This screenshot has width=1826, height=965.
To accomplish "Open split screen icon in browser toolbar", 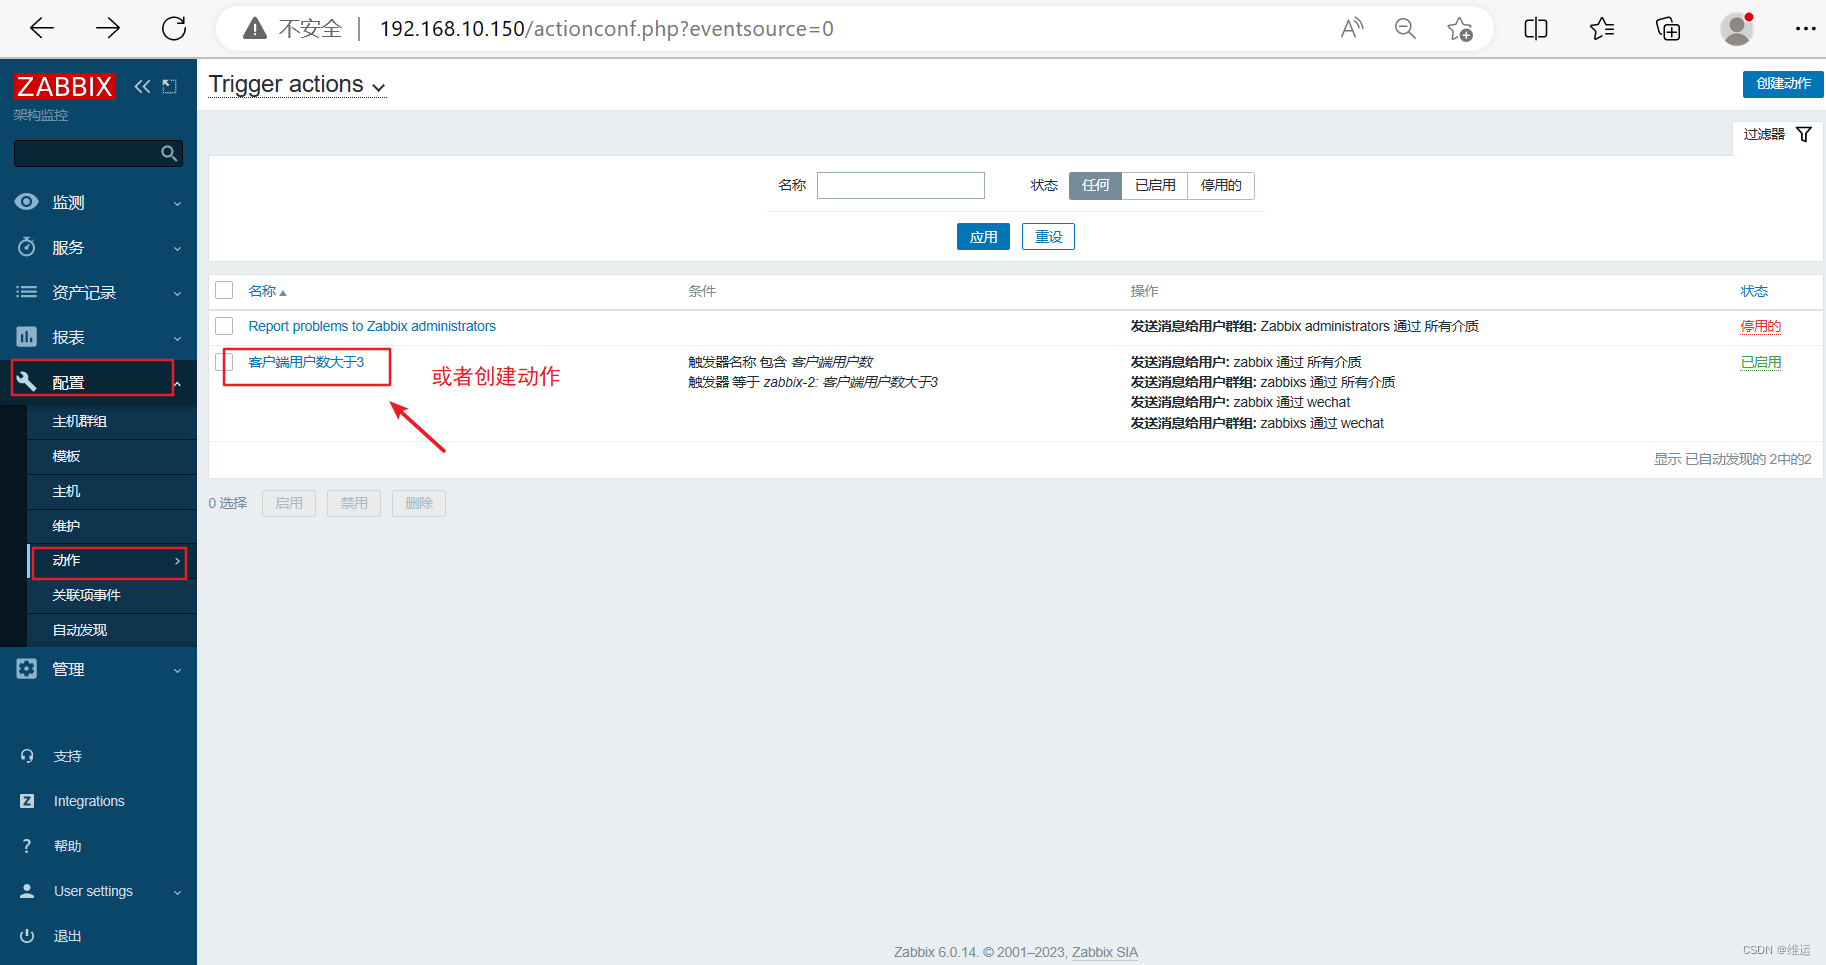I will pos(1536,28).
